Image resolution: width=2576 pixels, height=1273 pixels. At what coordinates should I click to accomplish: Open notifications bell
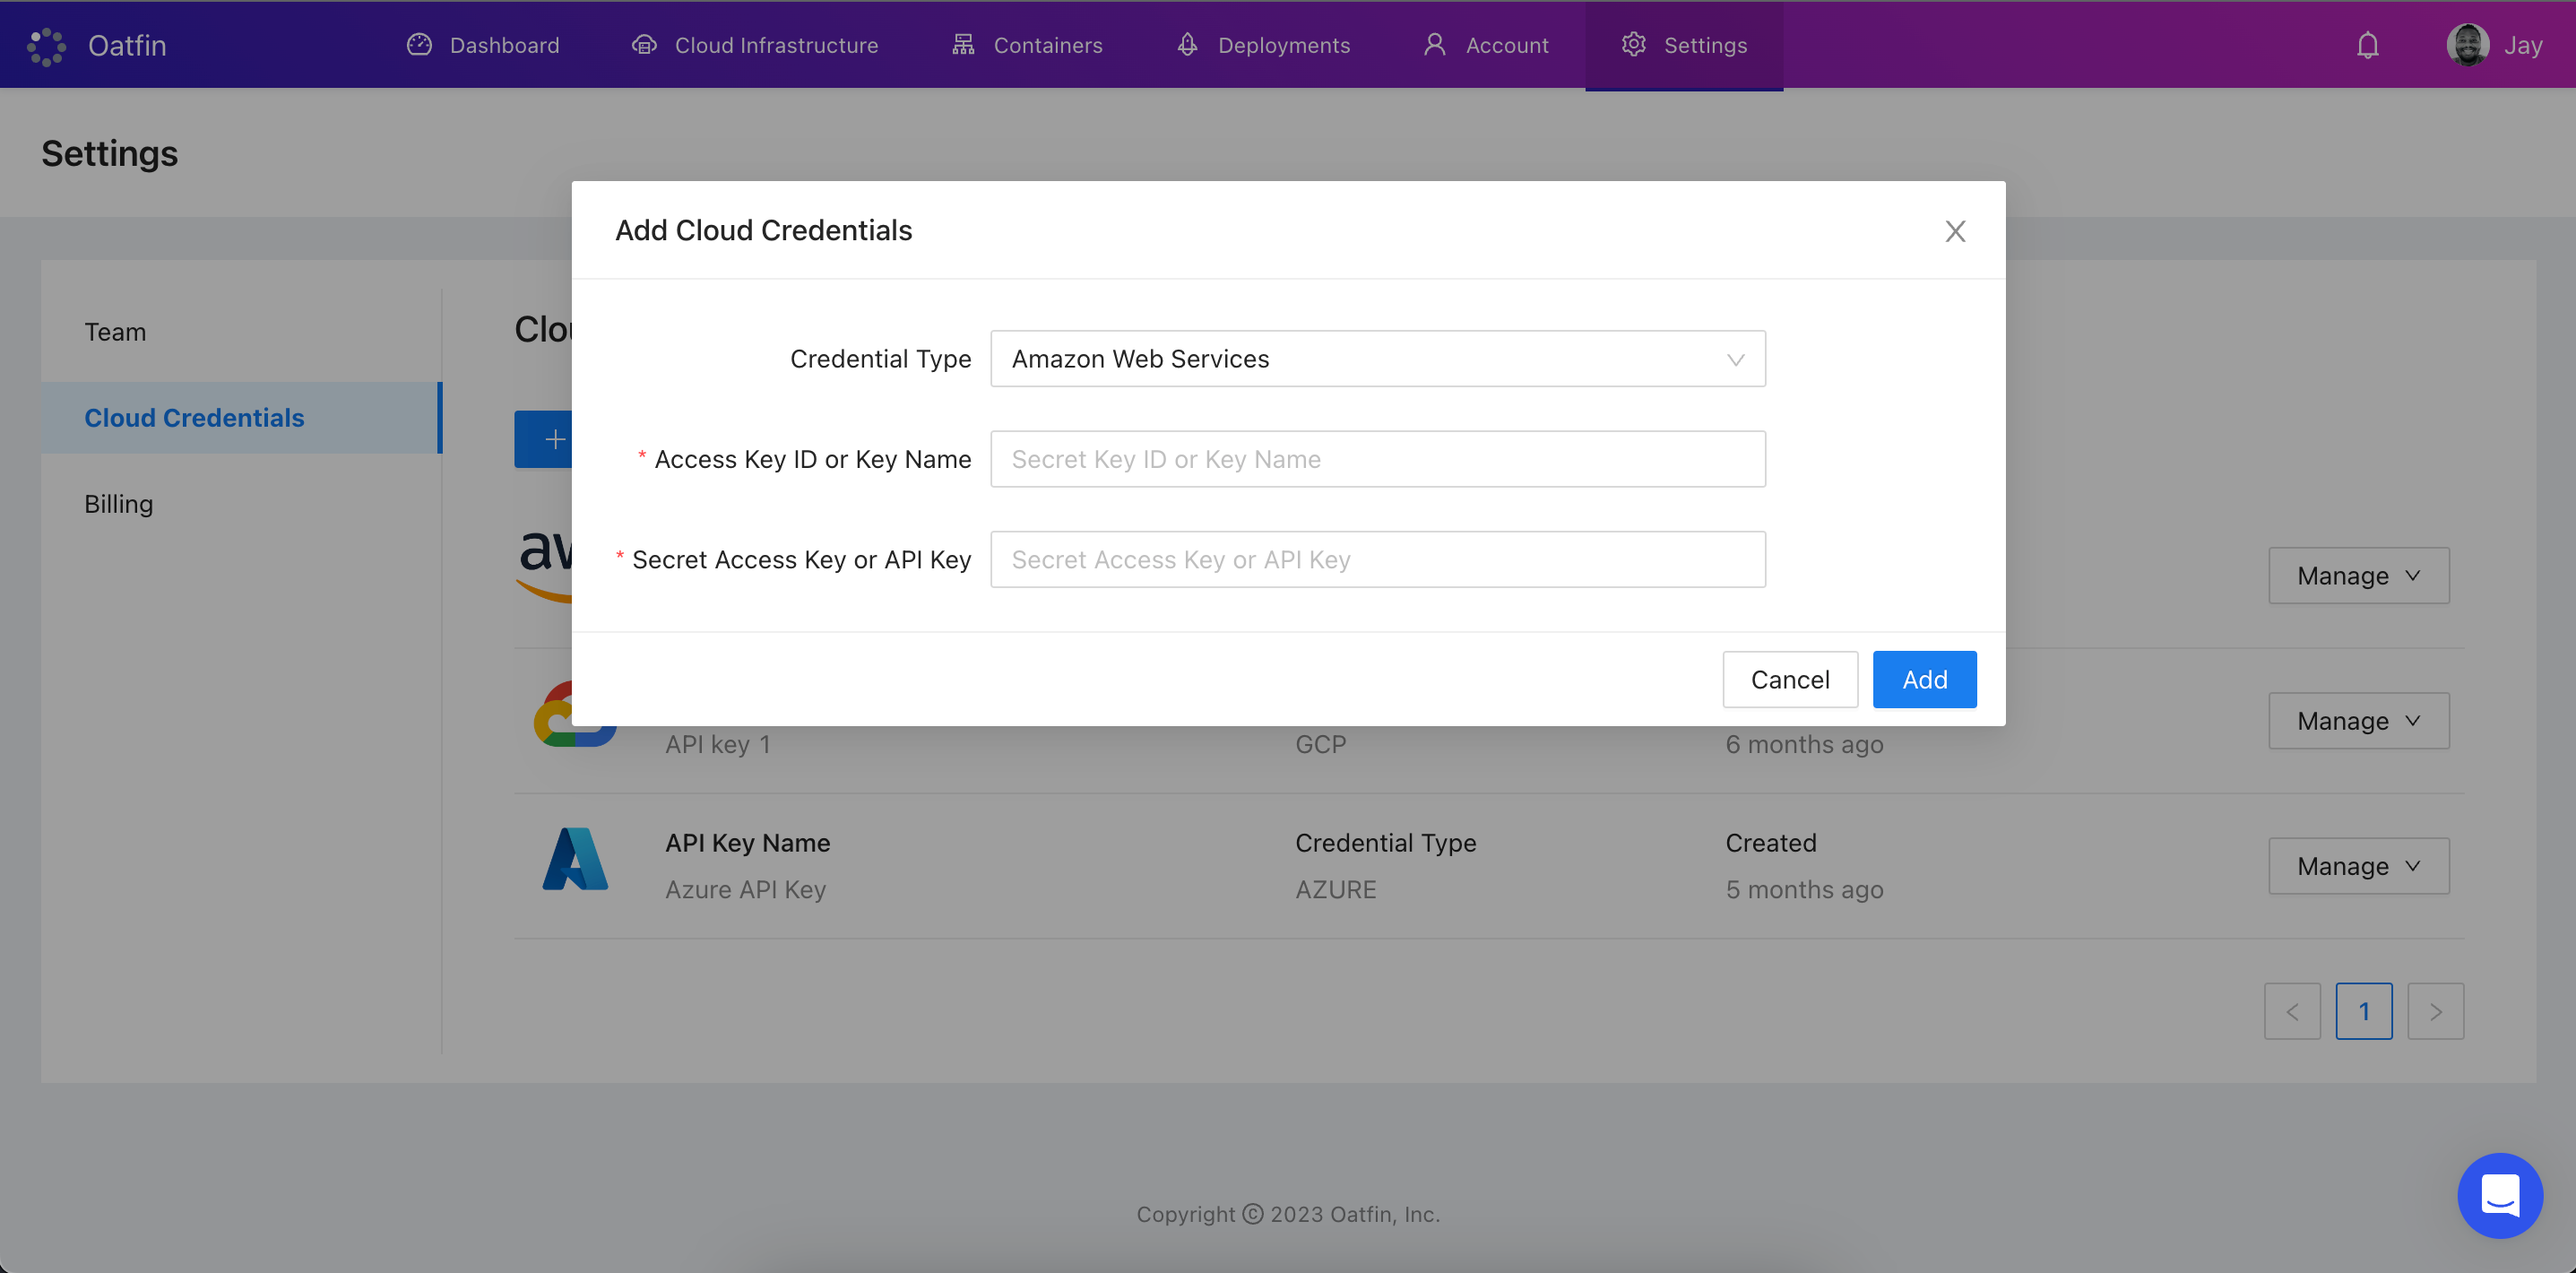point(2368,45)
